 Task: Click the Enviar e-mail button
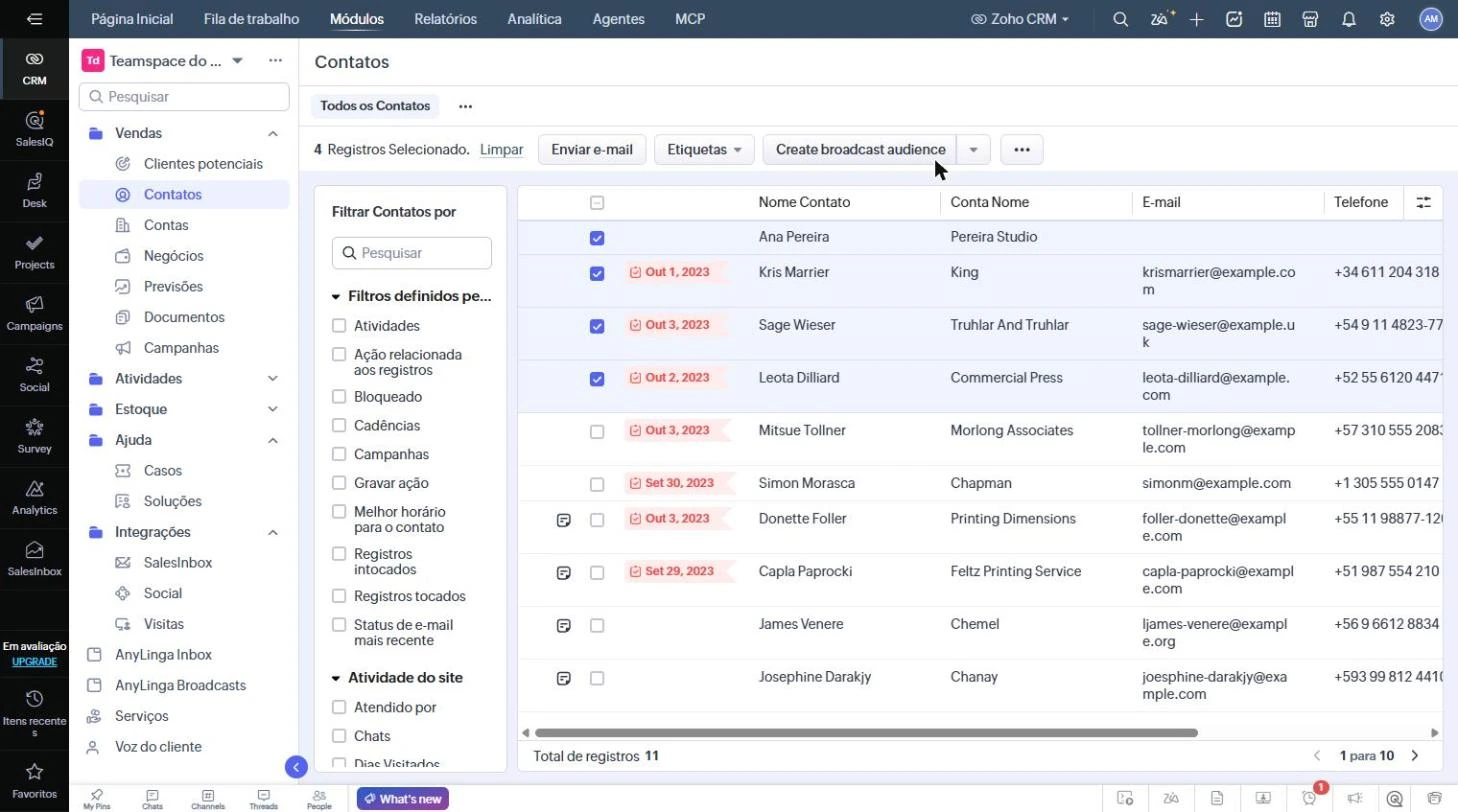(592, 149)
